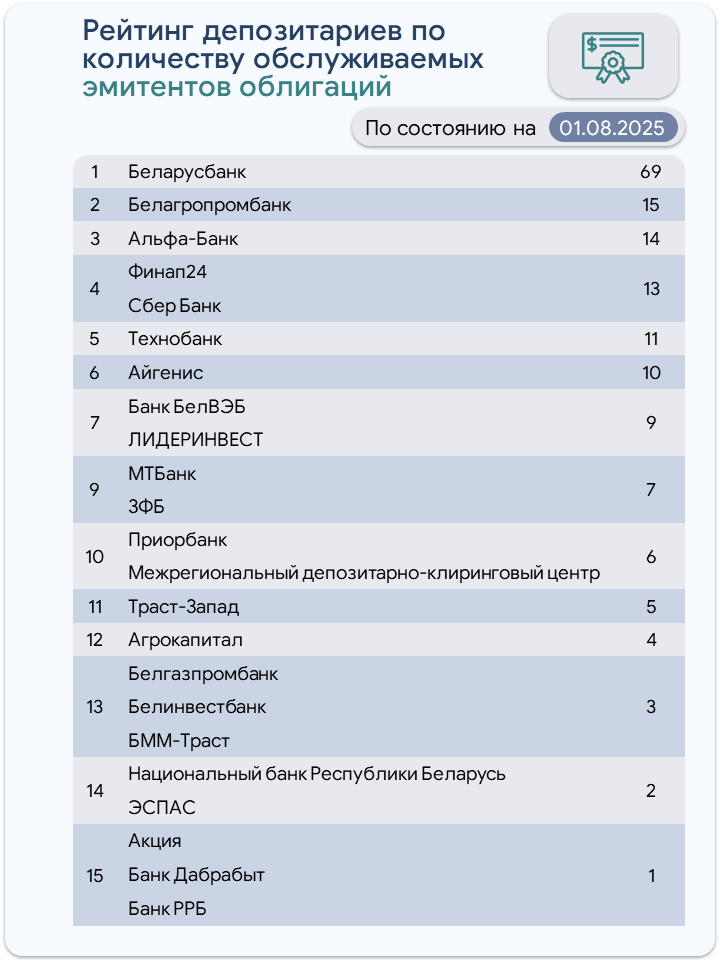Click 'Финап24' depository name
This screenshot has width=720, height=960.
click(167, 272)
